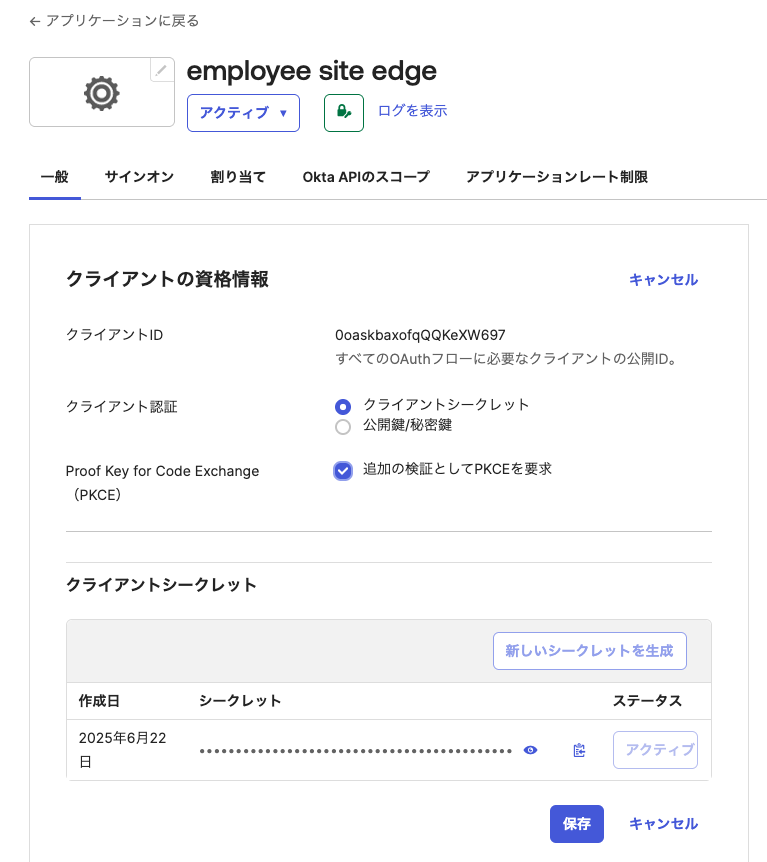View the アプリケーションレート制限 tab

557,176
